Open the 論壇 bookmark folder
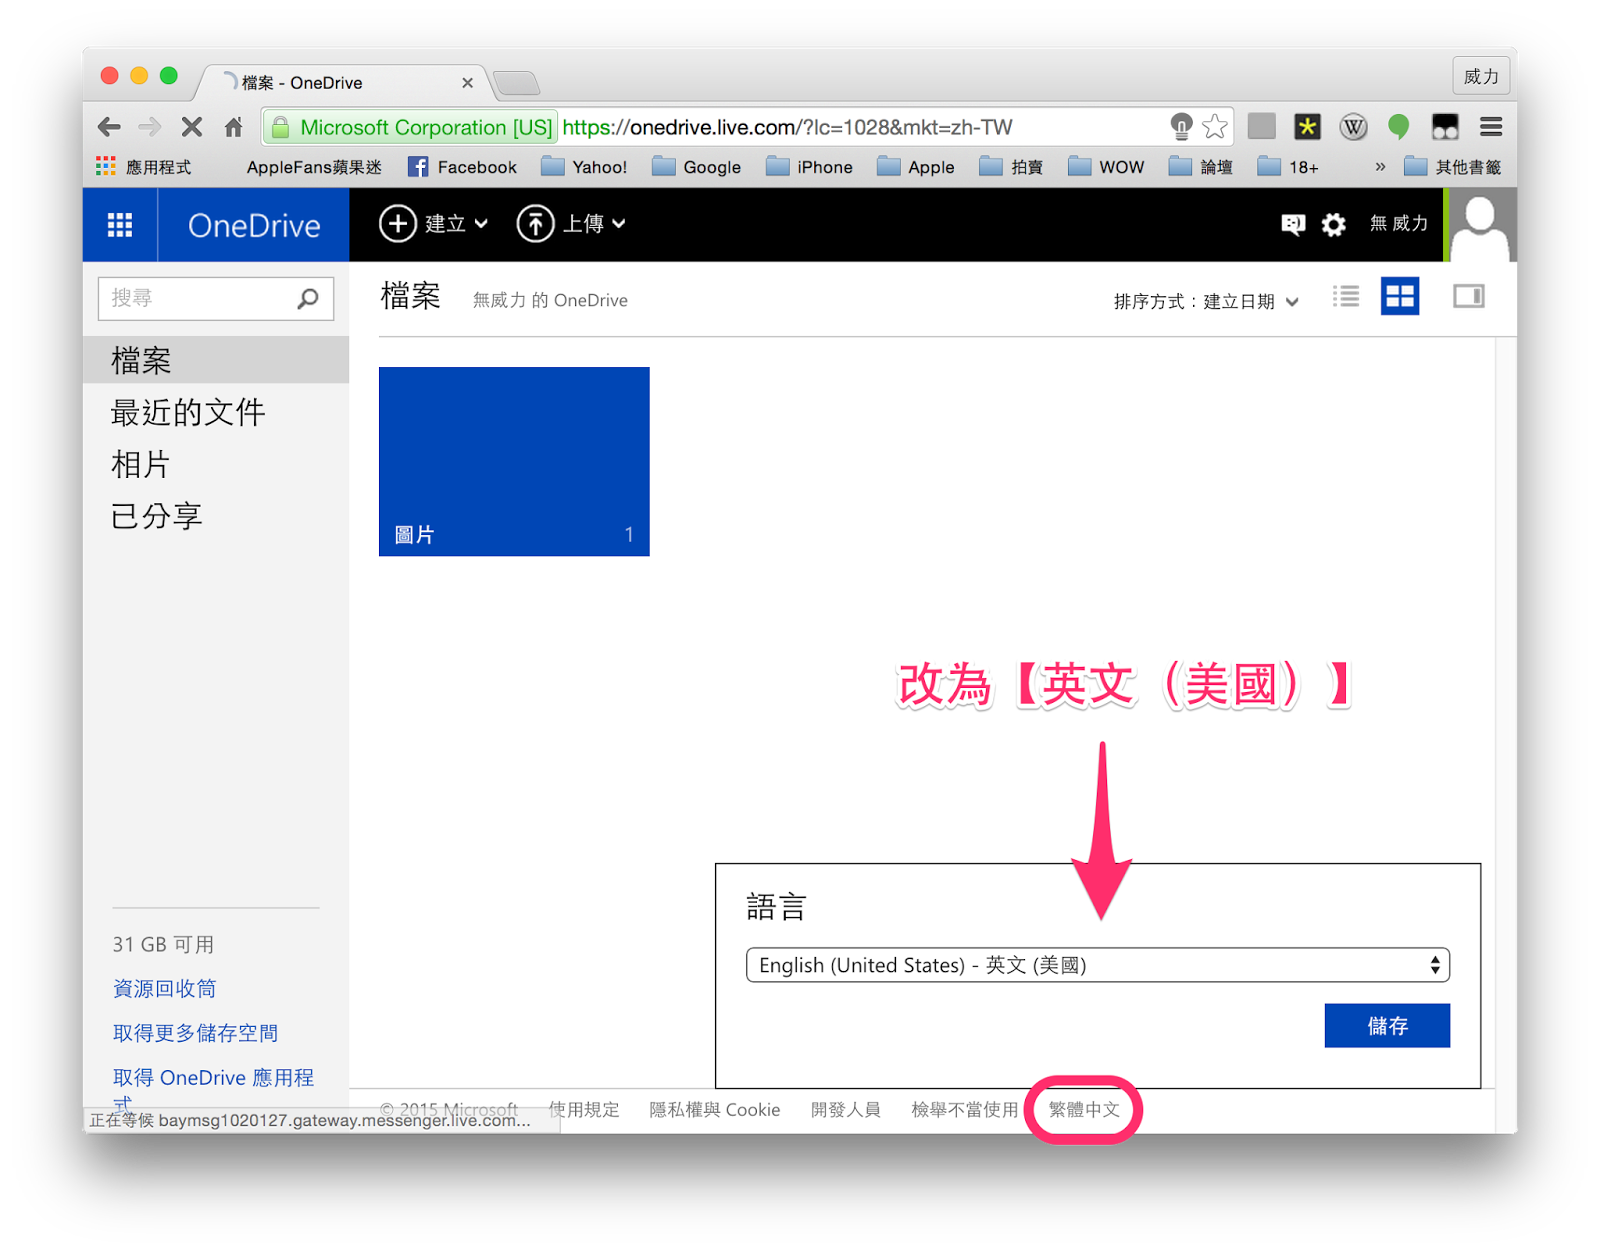Viewport: 1600px width, 1252px height. (x=1201, y=167)
